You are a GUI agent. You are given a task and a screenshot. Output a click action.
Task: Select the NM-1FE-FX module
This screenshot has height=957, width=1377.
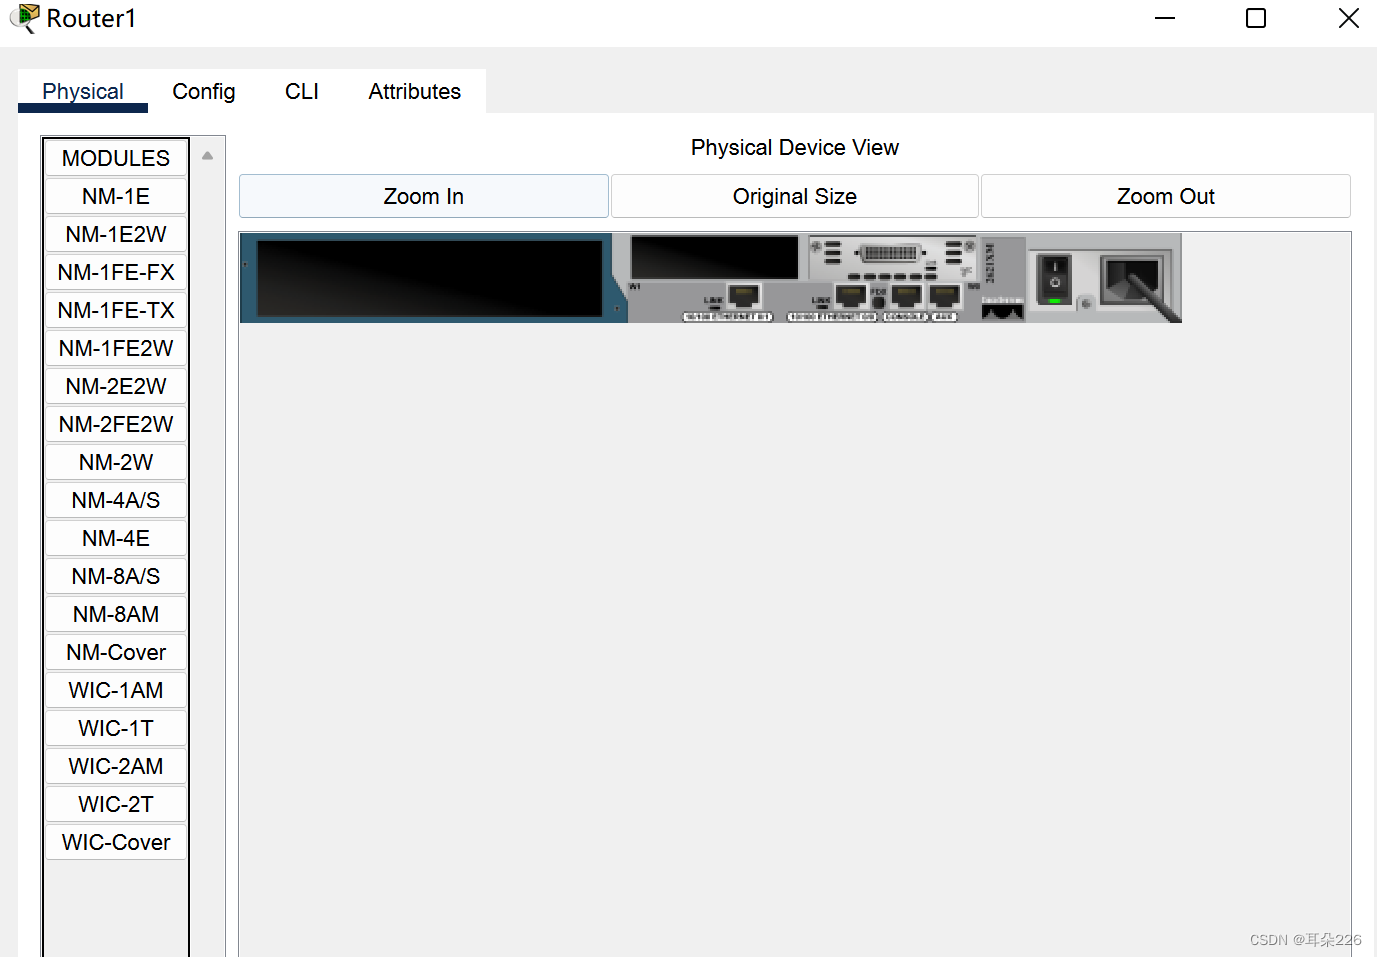(116, 272)
